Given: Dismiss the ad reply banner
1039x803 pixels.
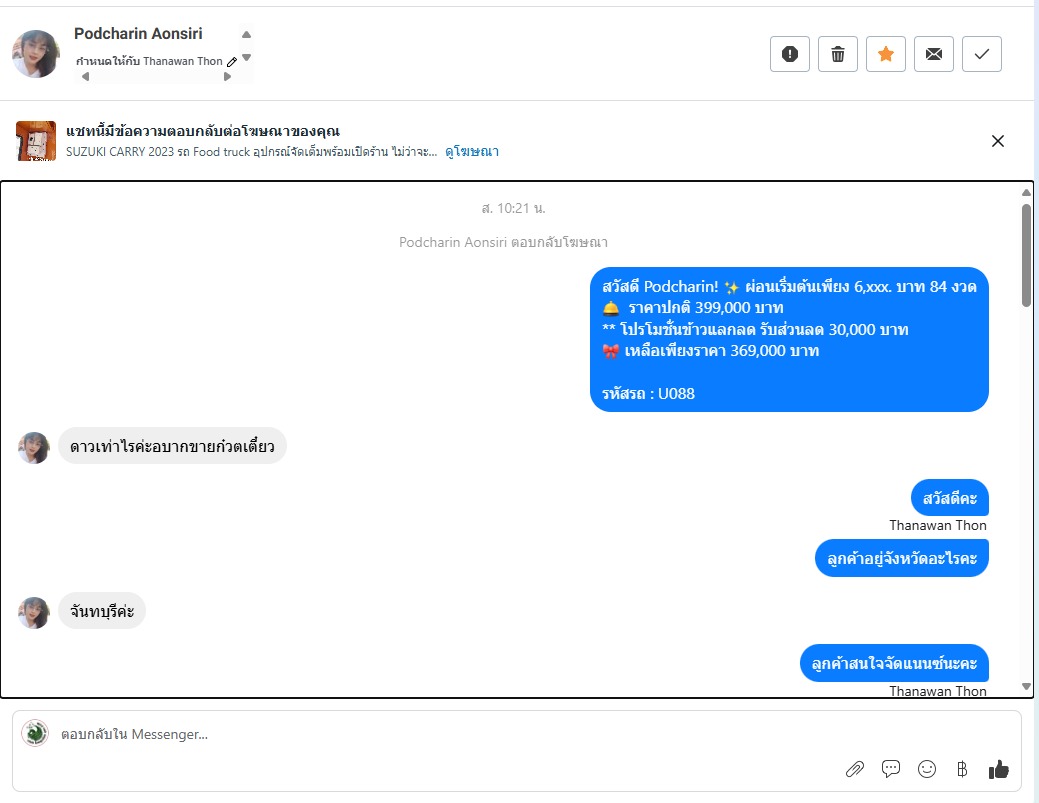Looking at the screenshot, I should 997,141.
